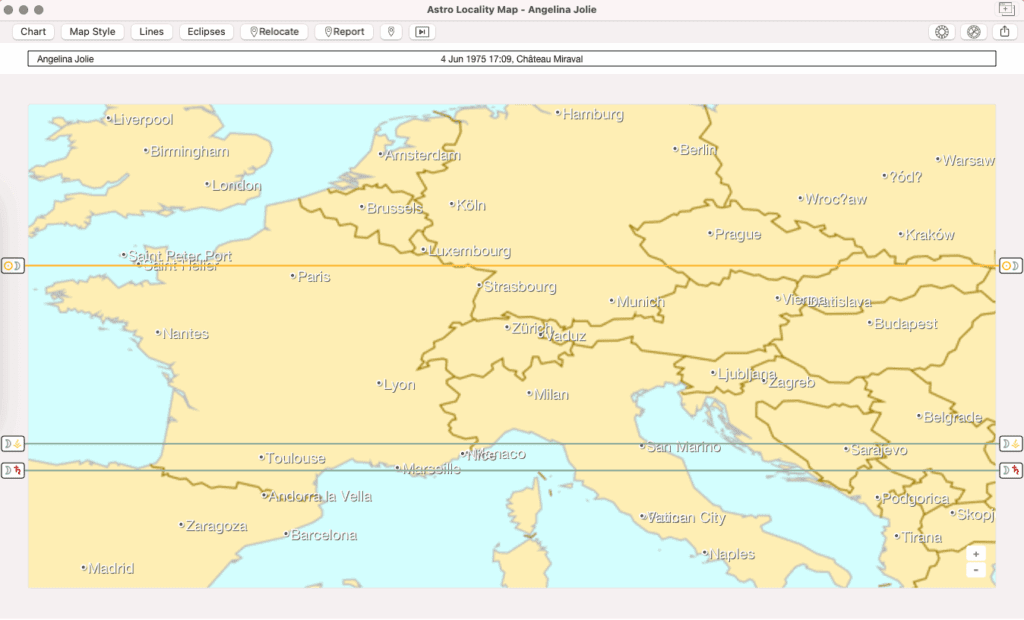Select the Sun-Moon line marker on right edge
This screenshot has height=620, width=1024.
1011,266
